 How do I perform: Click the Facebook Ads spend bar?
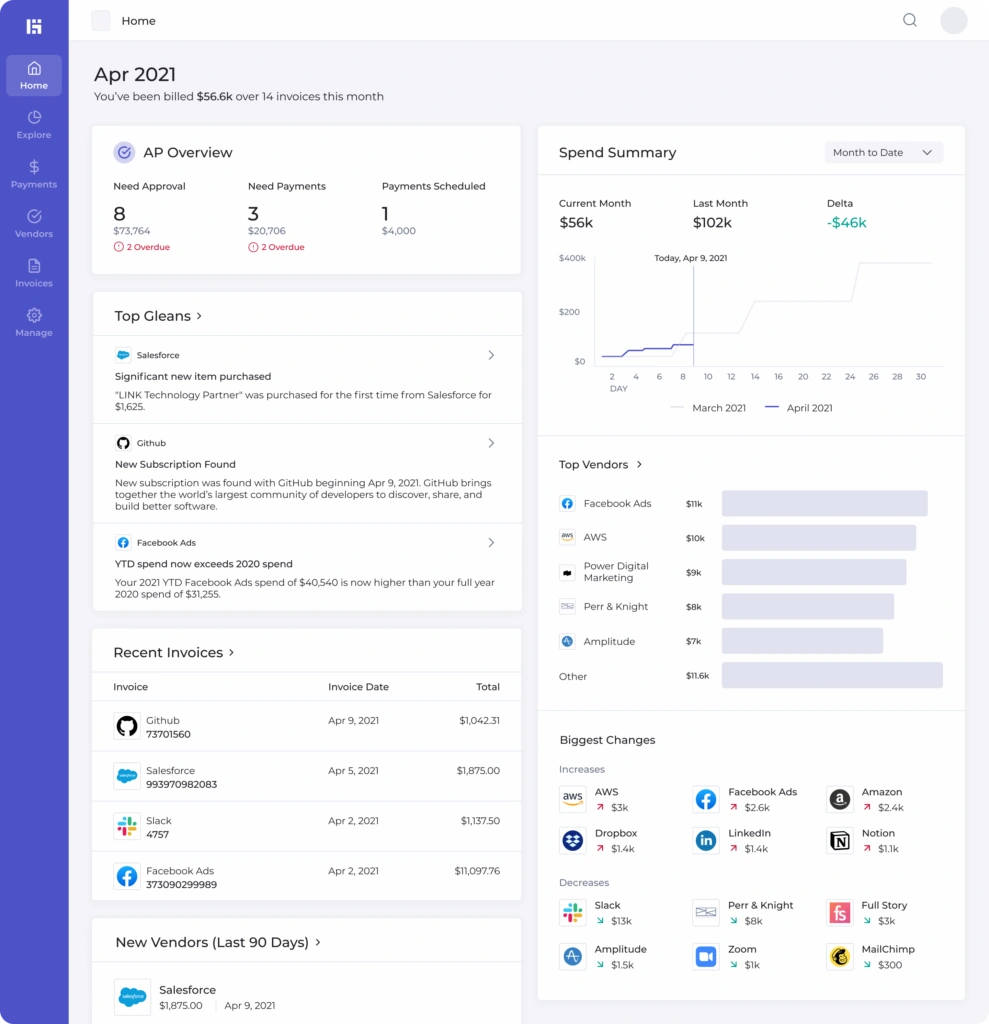[824, 504]
